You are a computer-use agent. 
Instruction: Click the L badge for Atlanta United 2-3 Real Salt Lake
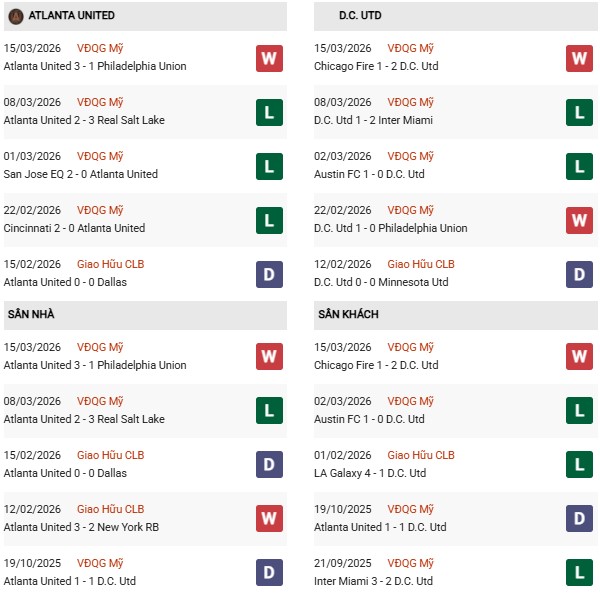[268, 112]
